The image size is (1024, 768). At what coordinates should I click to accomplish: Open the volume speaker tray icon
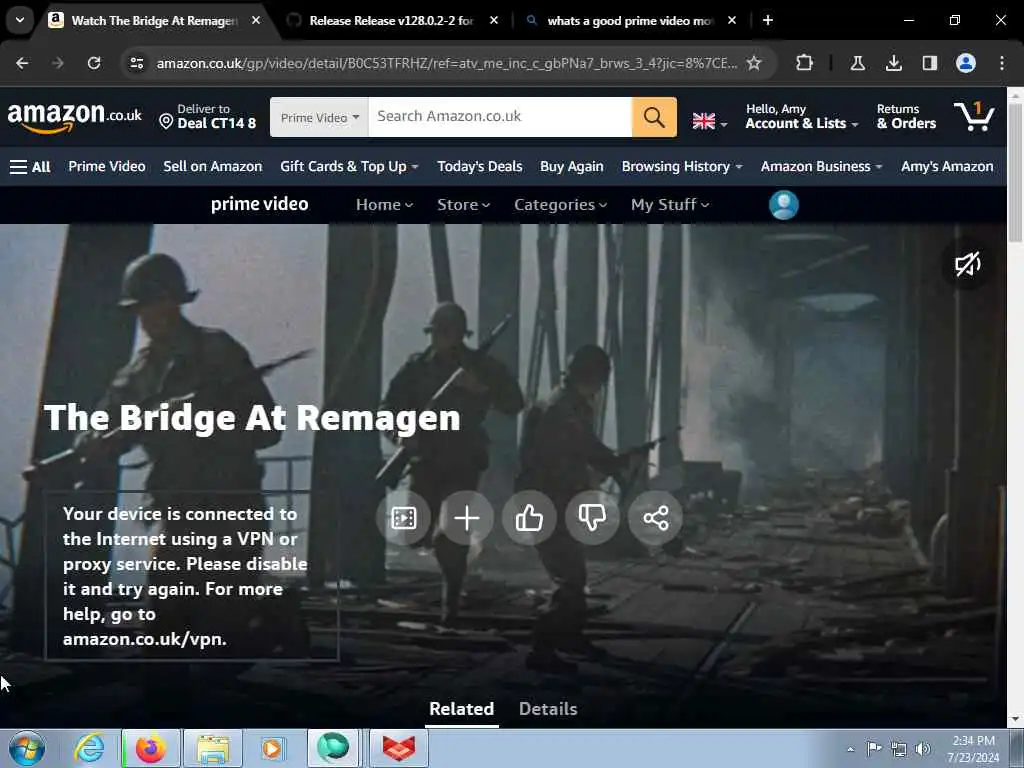[923, 749]
